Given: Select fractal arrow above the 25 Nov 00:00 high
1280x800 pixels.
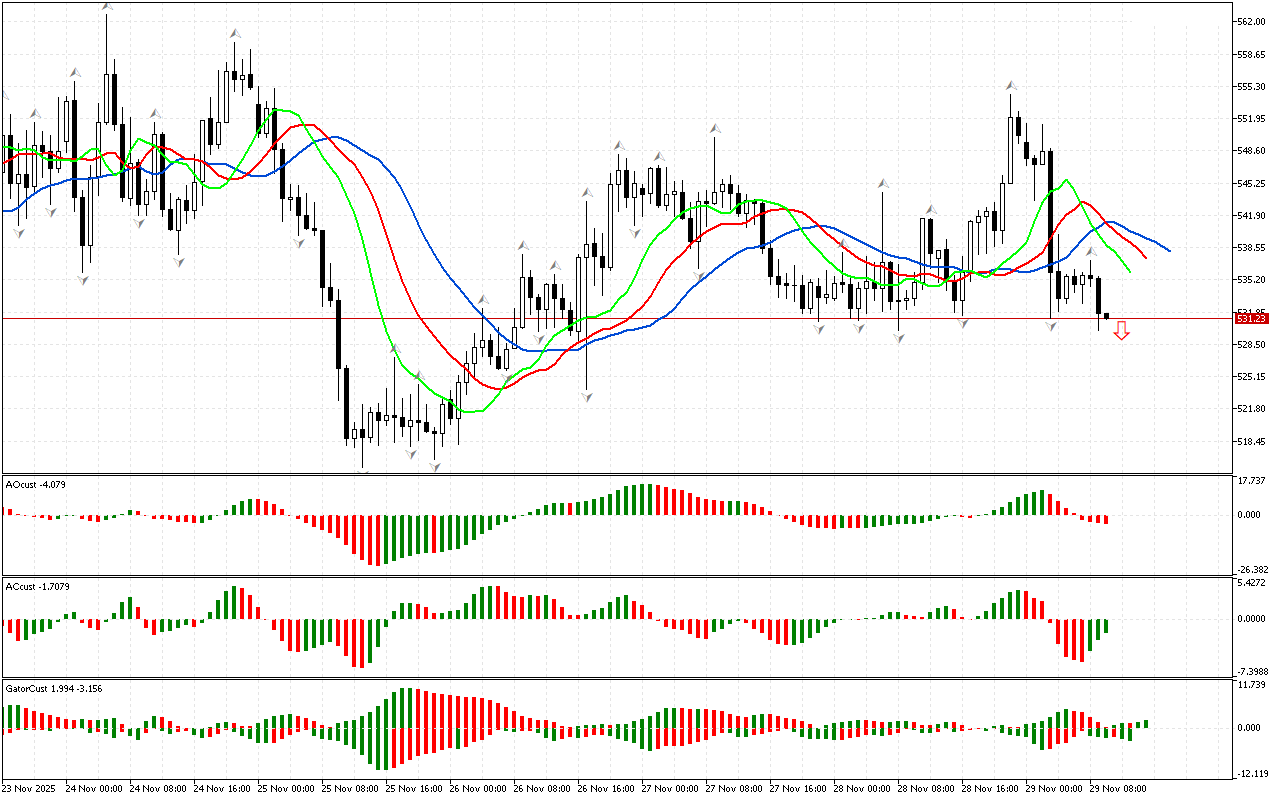Looking at the screenshot, I should tap(235, 34).
